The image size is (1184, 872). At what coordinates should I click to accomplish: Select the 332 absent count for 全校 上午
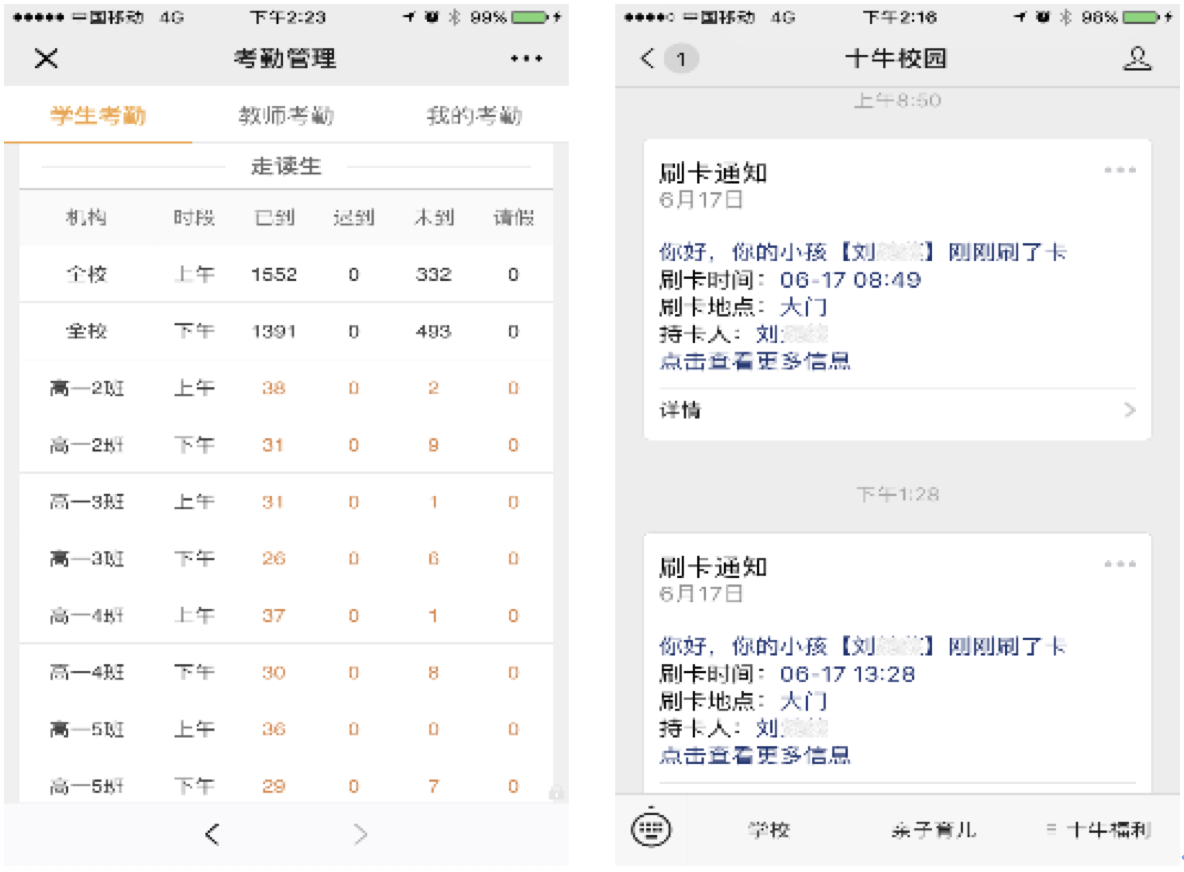coord(433,274)
